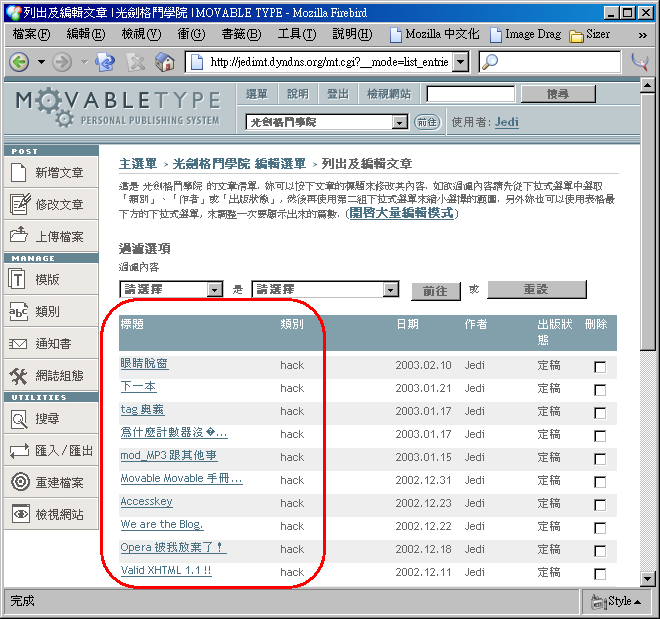Click the 搜尋 sidebar search icon
Viewport: 660px width, 619px height.
click(19, 419)
